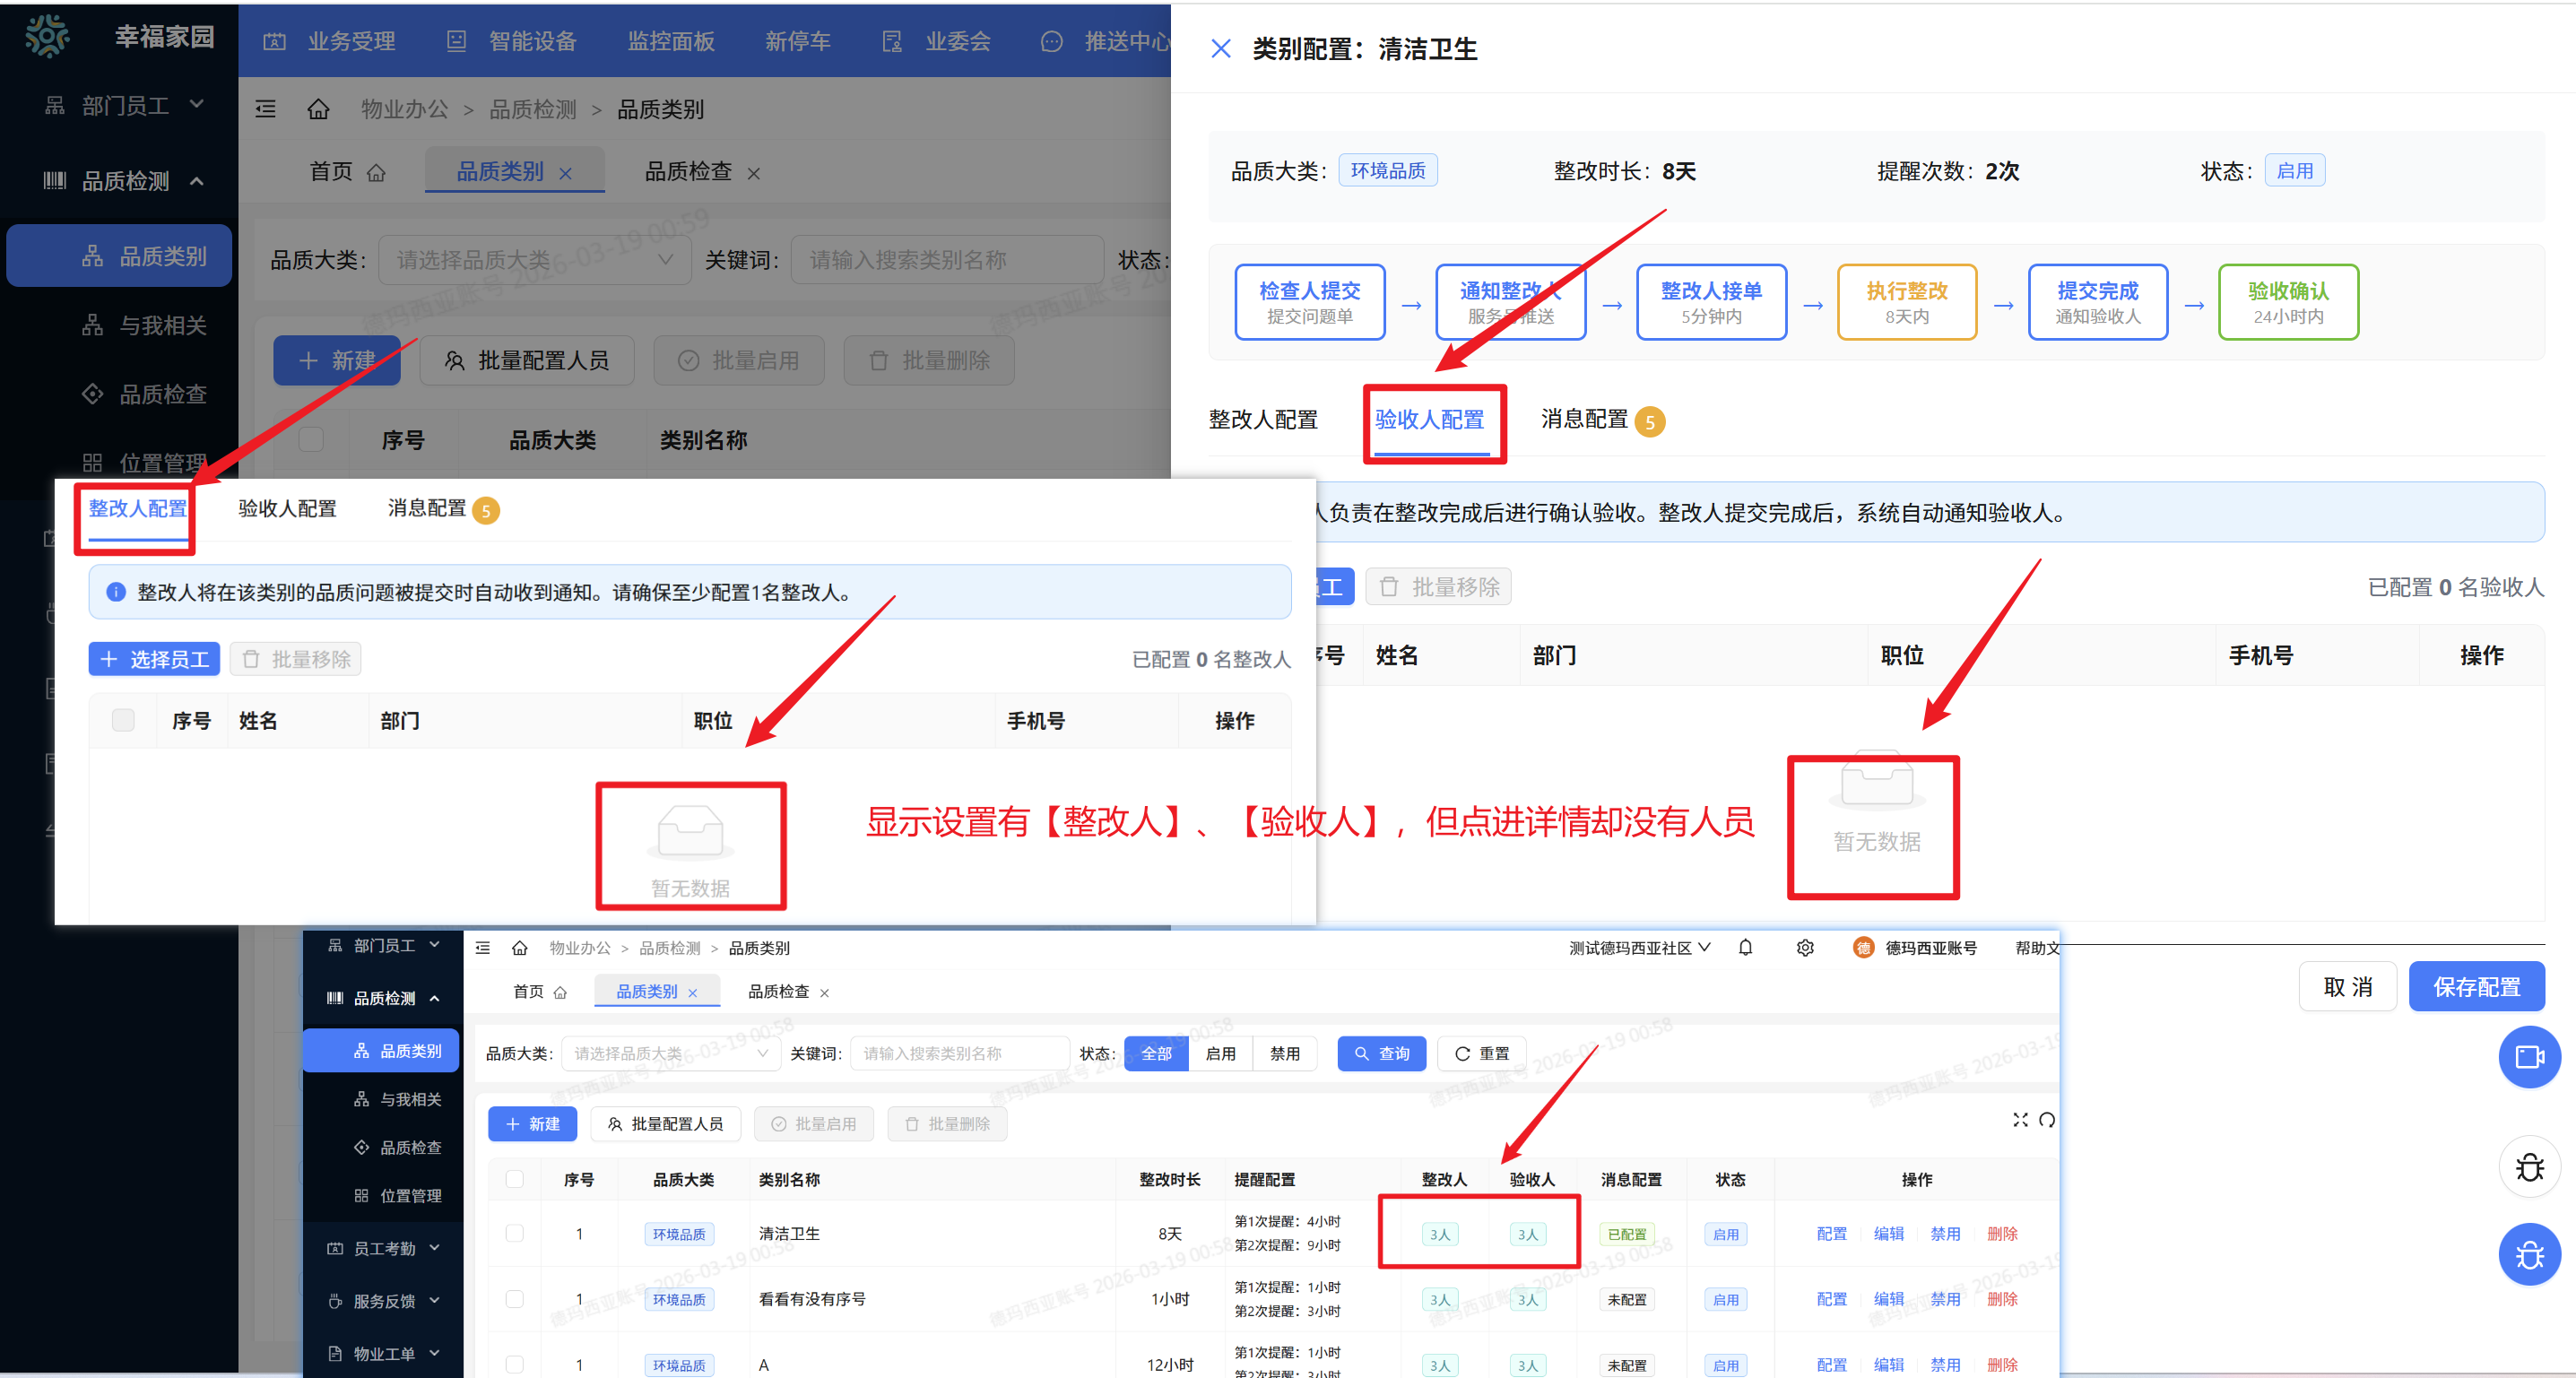
Task: Expand the 员工考勤 sidebar menu
Action: click(384, 1248)
